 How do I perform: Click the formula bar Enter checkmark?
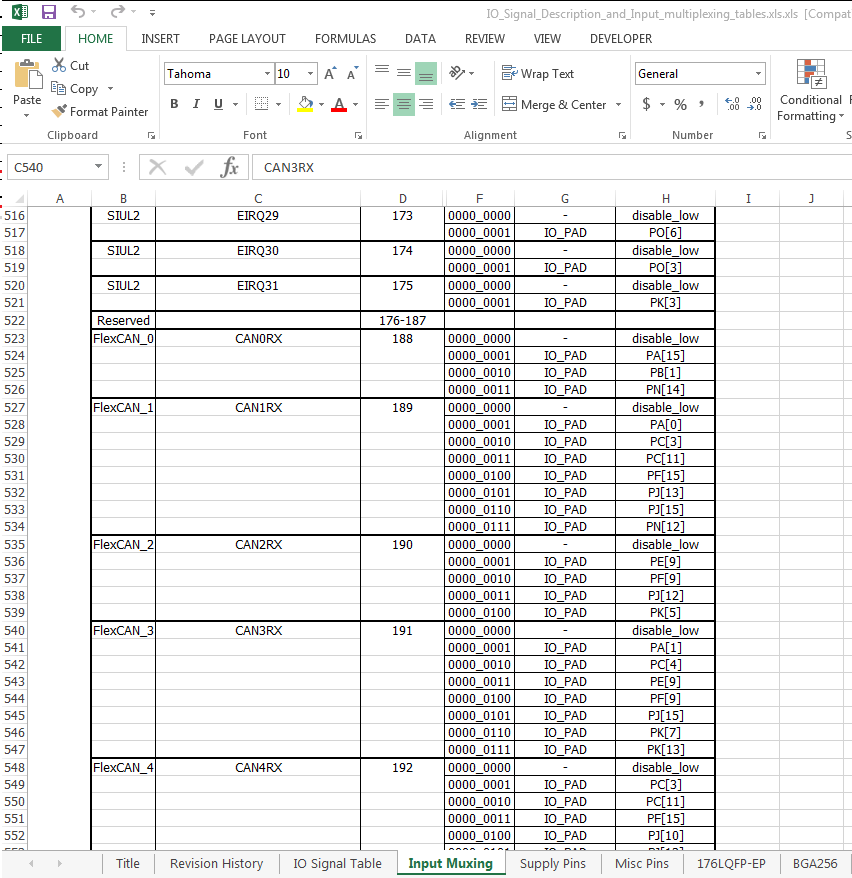pyautogui.click(x=194, y=167)
